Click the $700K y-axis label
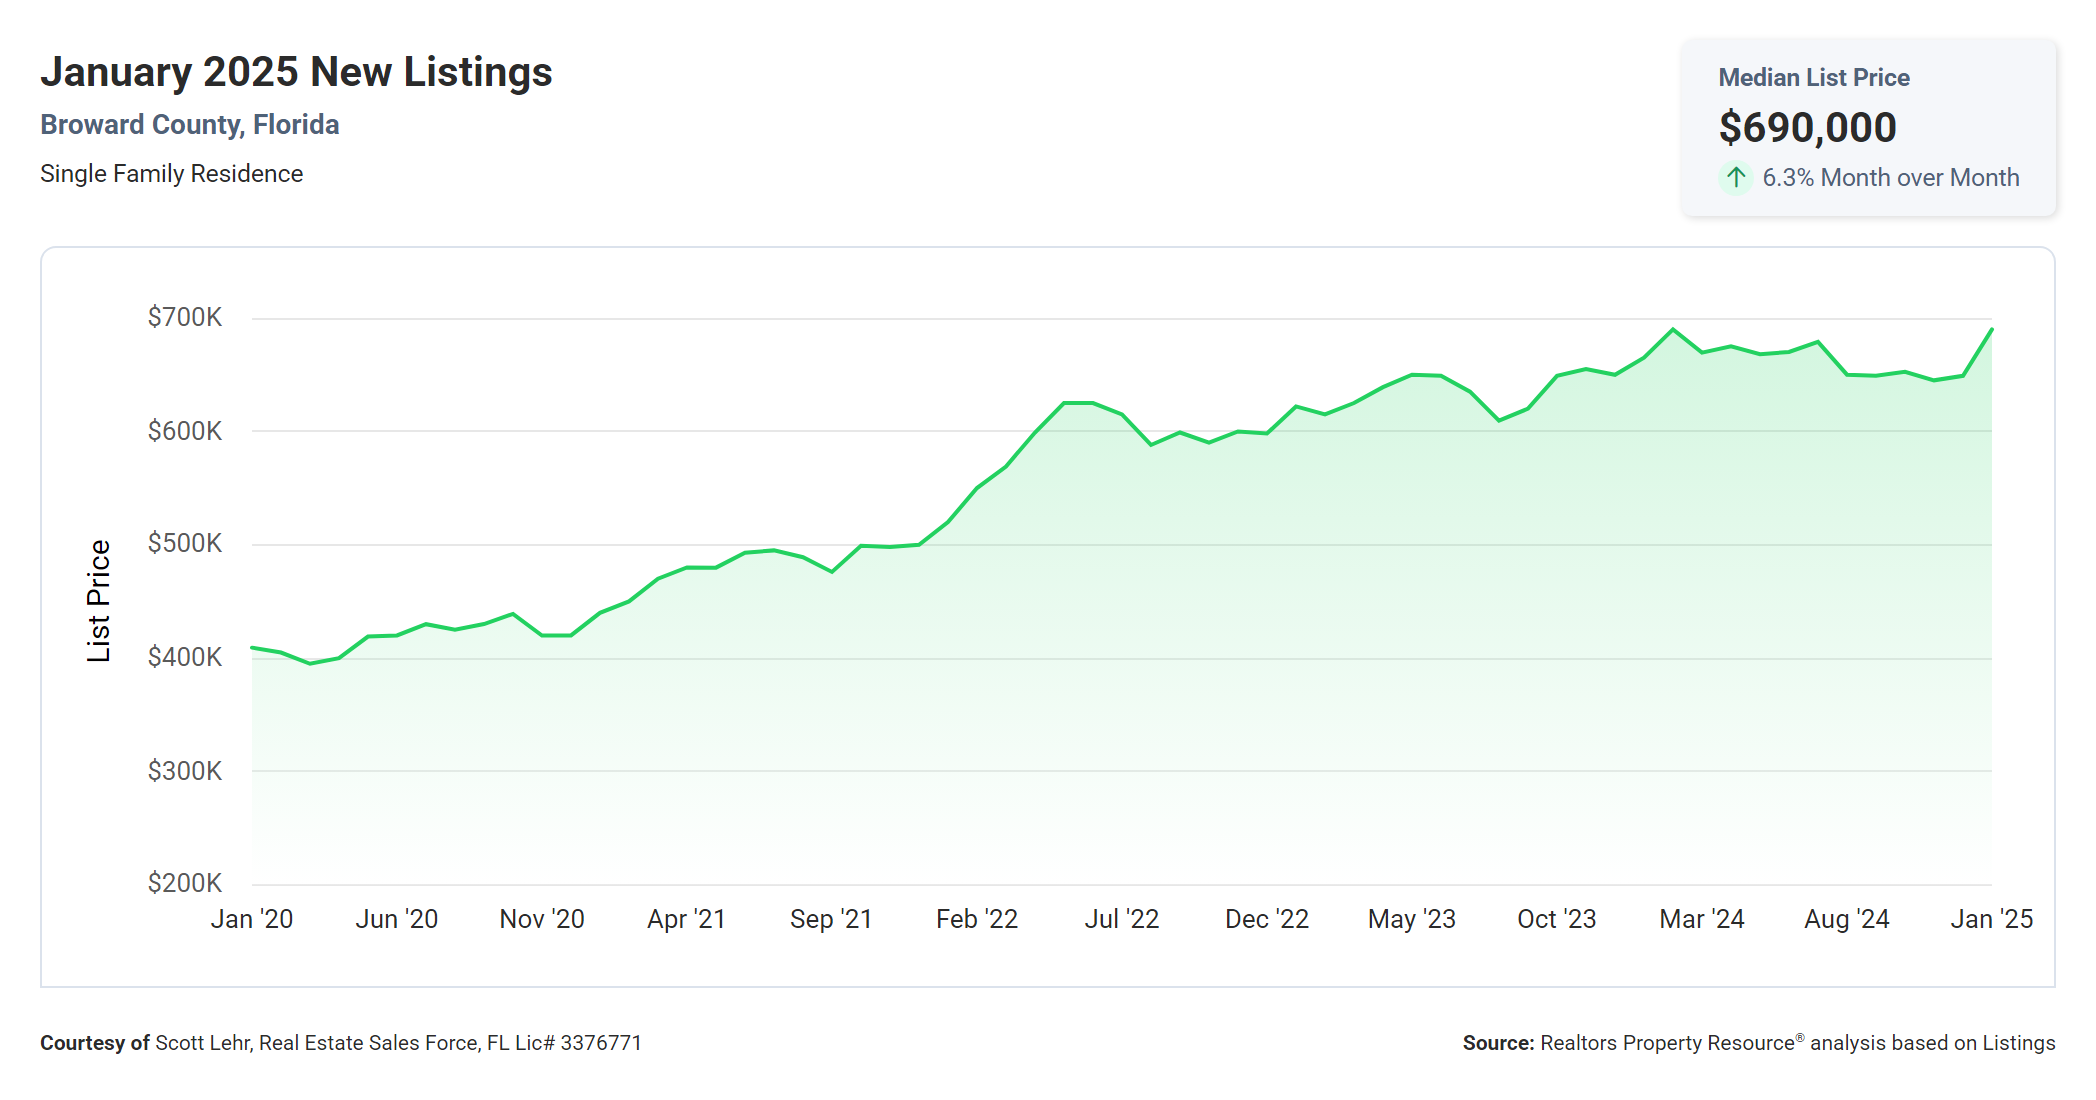This screenshot has height=1100, width=2096. 185,318
